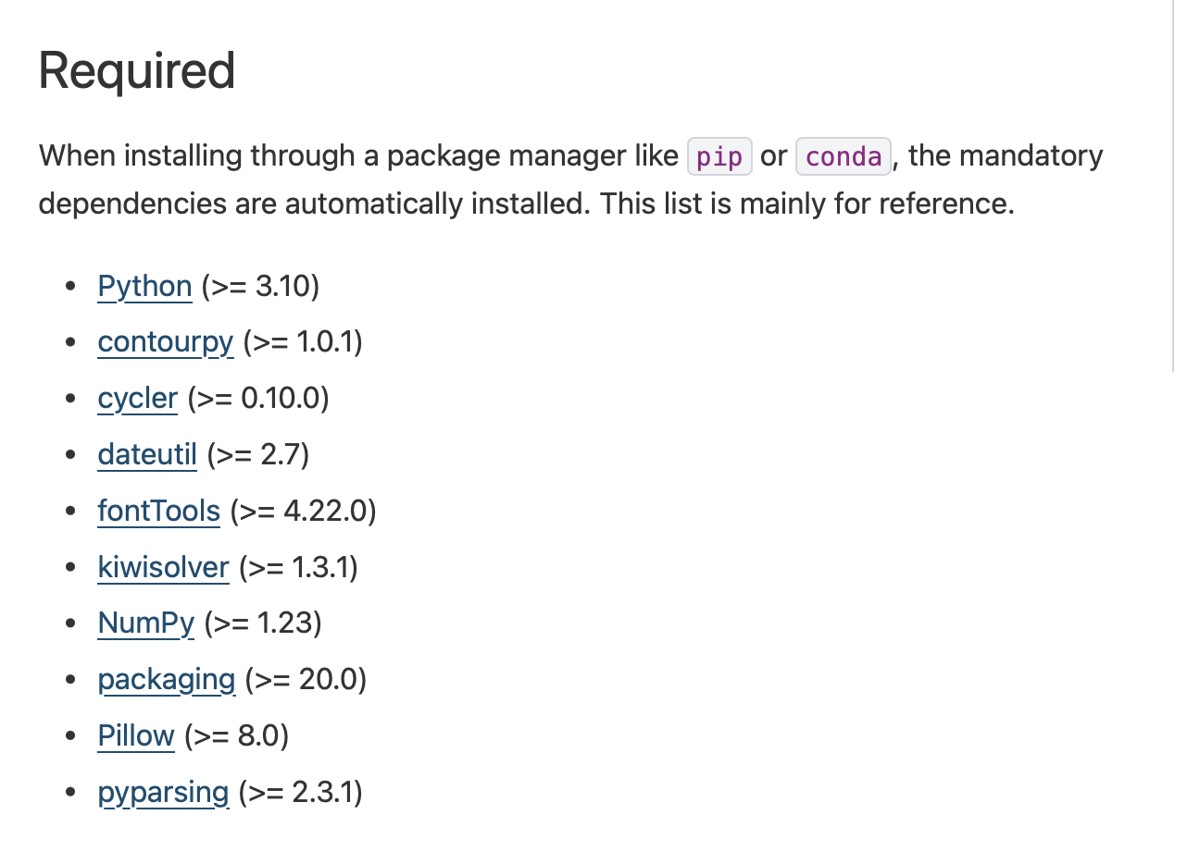Click the phrase "This list is mainly for reference"
This screenshot has width=1200, height=864.
pyautogui.click(x=805, y=204)
